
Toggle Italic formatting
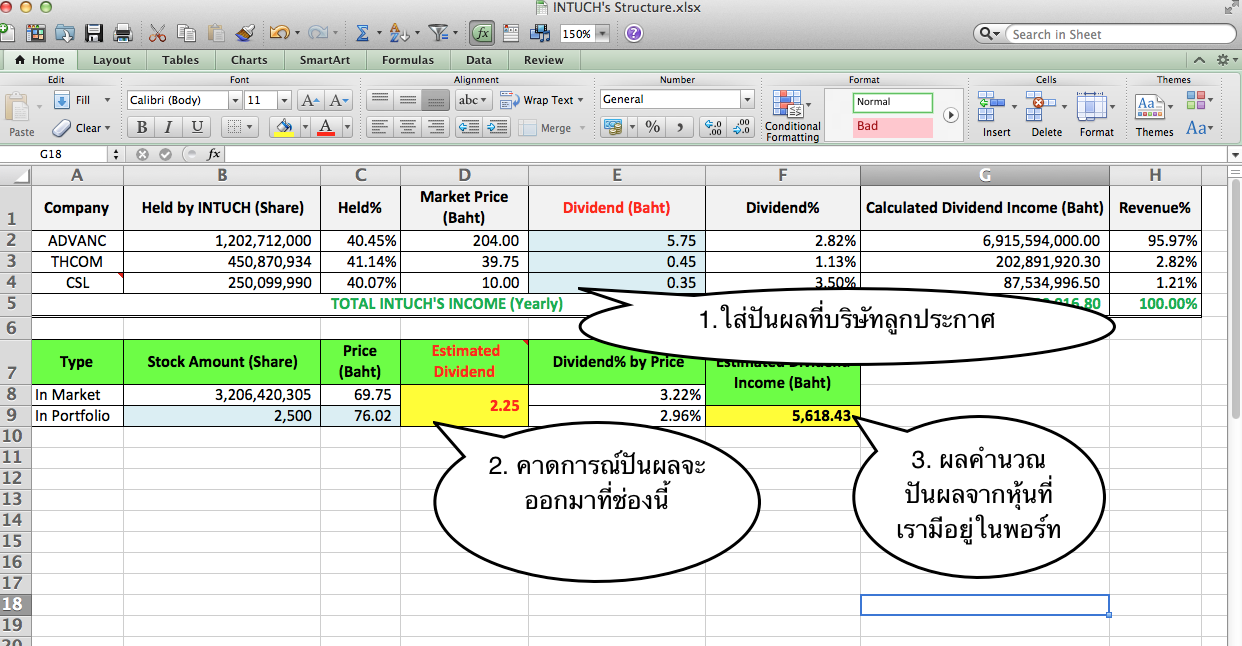point(168,127)
